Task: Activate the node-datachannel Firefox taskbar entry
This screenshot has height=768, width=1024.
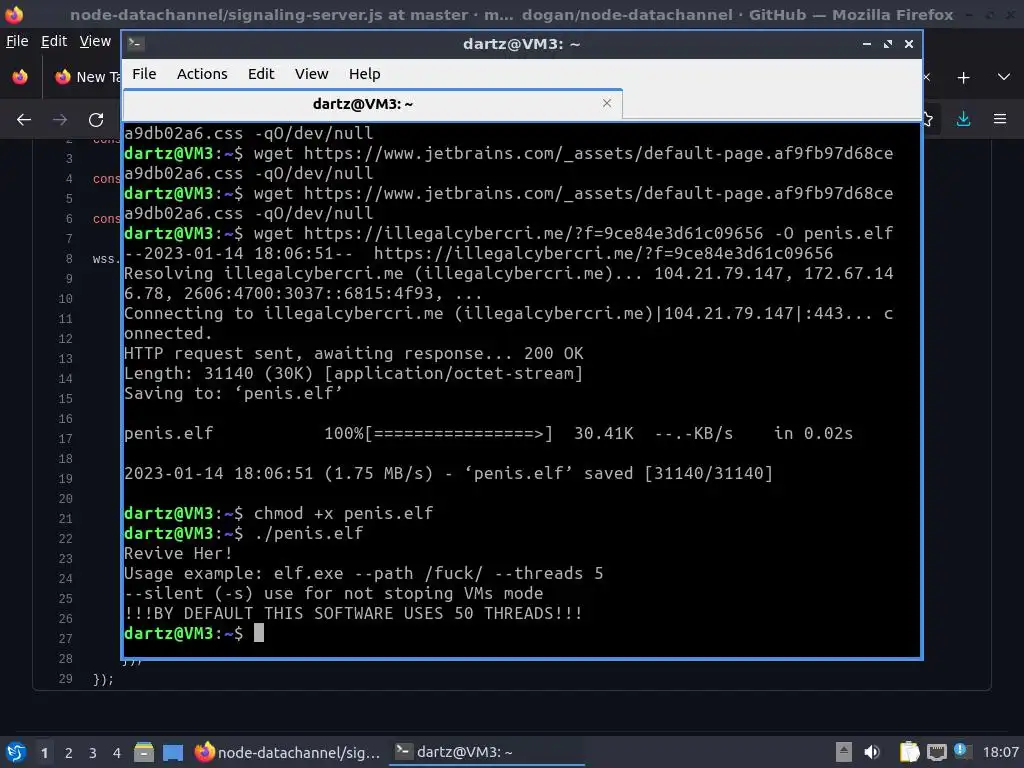Action: click(x=287, y=752)
